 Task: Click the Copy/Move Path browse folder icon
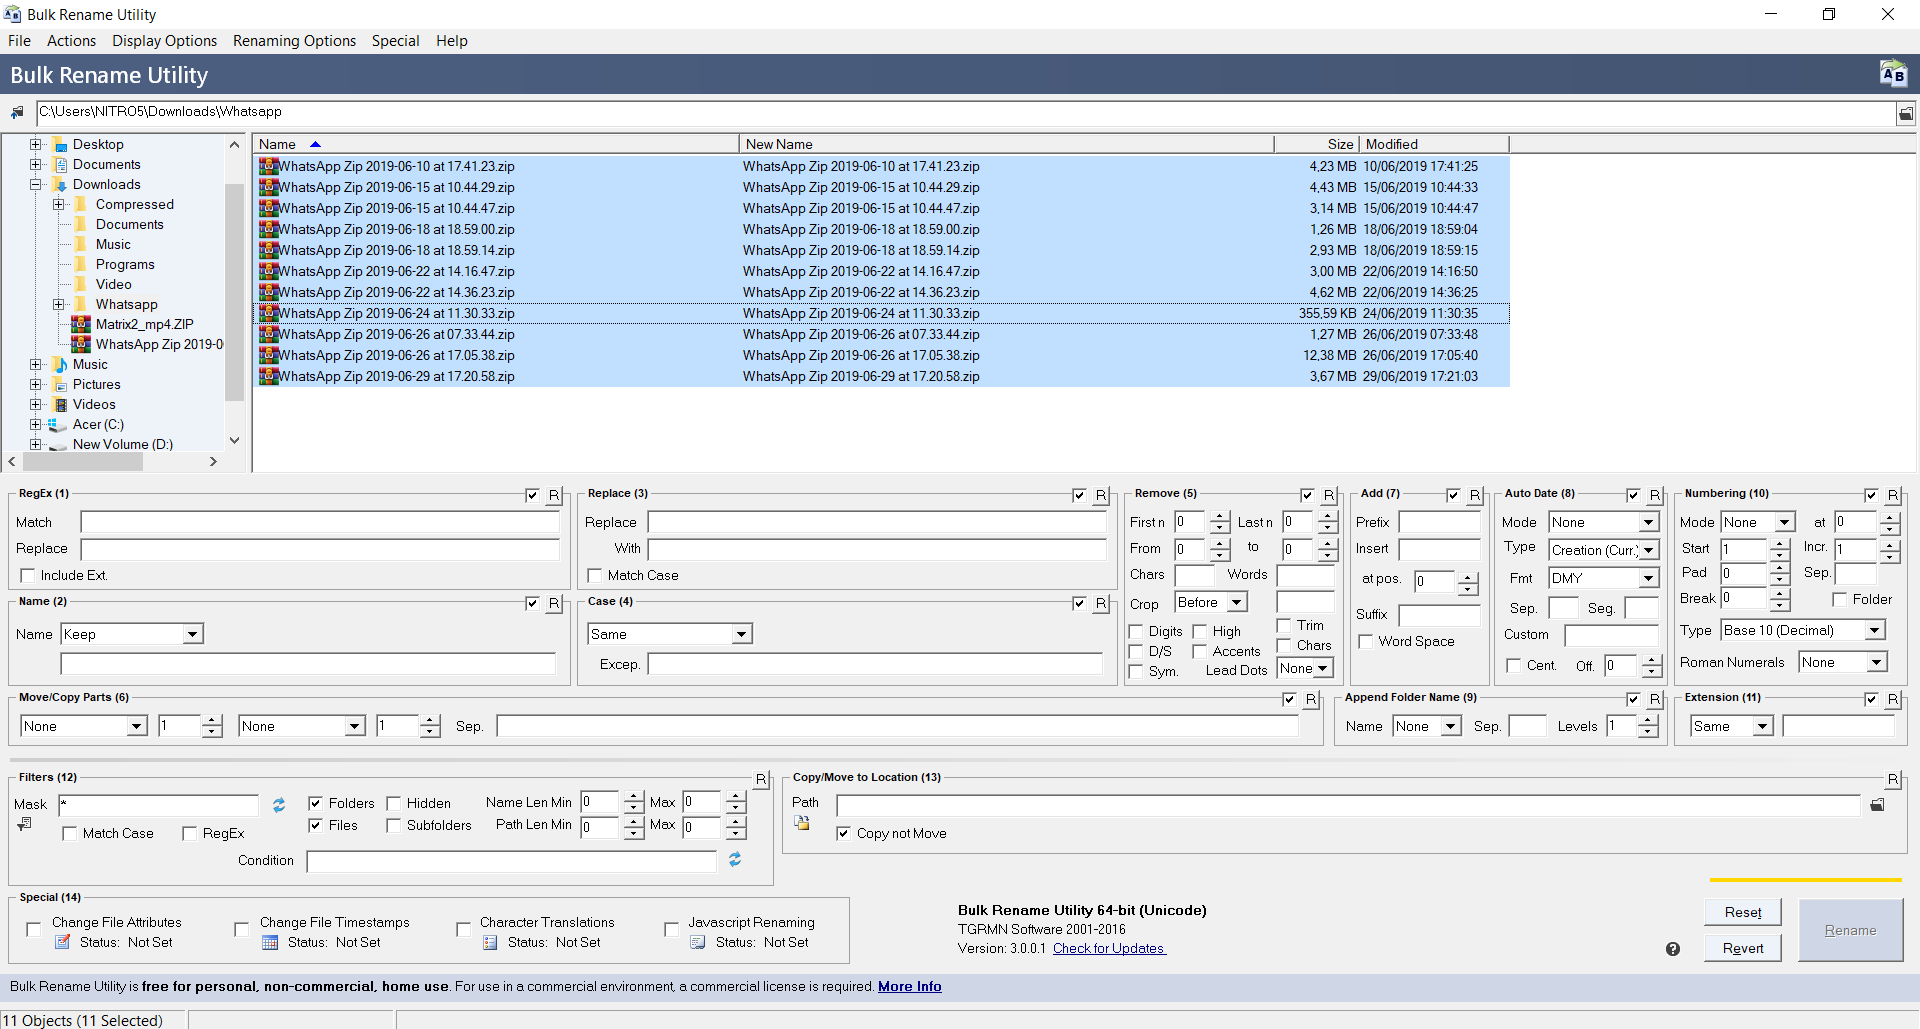click(x=1877, y=805)
